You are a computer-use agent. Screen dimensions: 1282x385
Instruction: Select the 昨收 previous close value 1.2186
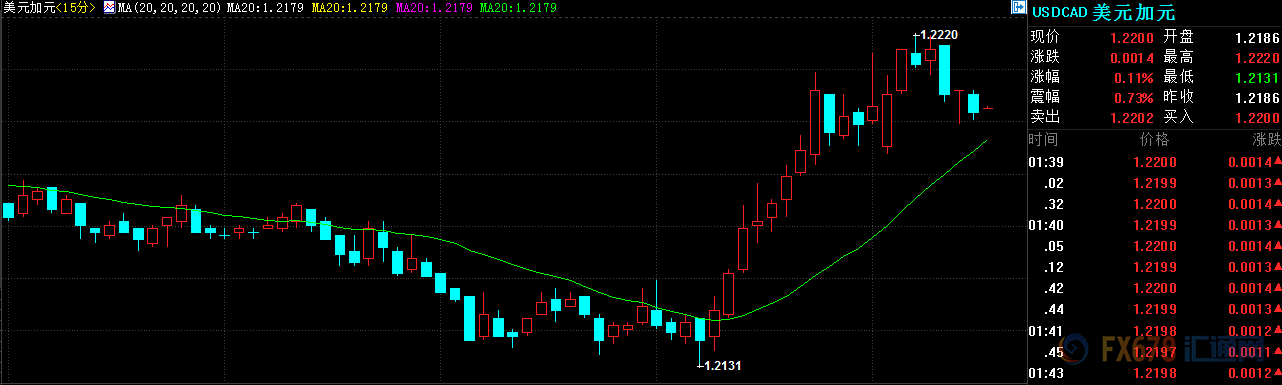point(1257,98)
